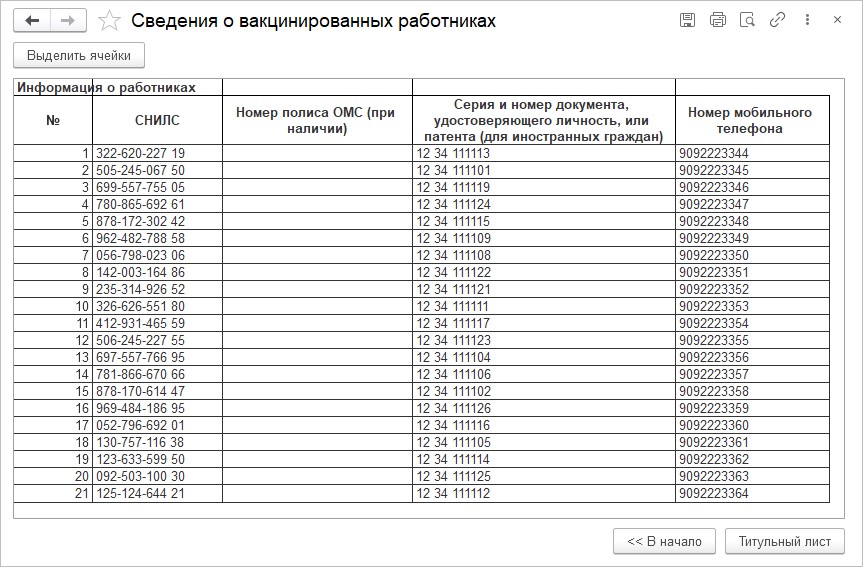Image resolution: width=863 pixels, height=567 pixels.
Task: Select document cell '12 34 111111'
Action: pyautogui.click(x=544, y=307)
